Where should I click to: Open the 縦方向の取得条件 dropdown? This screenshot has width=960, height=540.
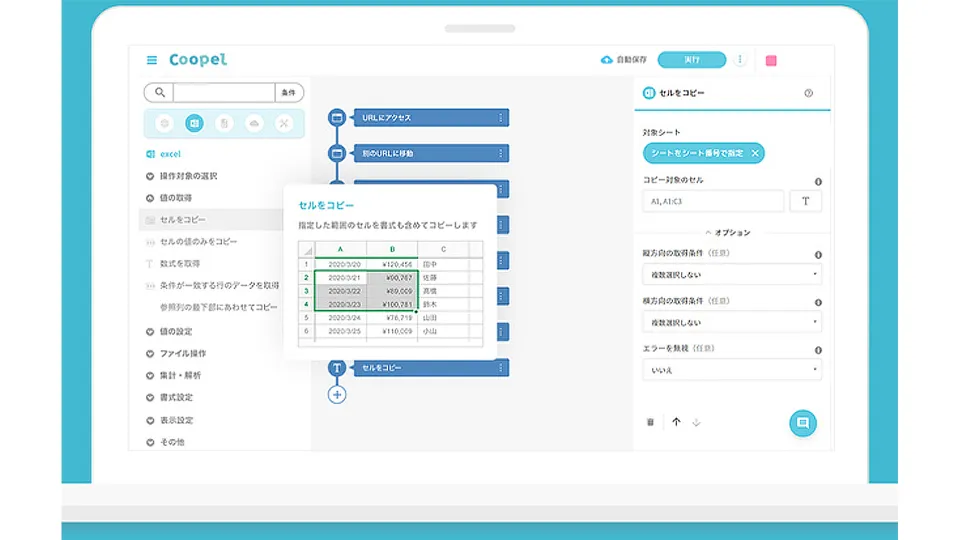(x=732, y=274)
